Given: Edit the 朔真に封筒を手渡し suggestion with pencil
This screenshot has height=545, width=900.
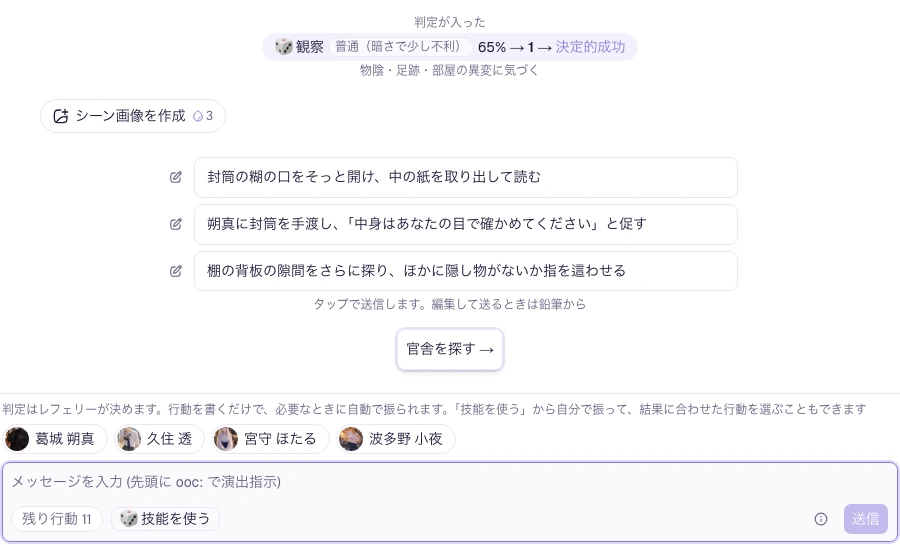Looking at the screenshot, I should pos(176,224).
